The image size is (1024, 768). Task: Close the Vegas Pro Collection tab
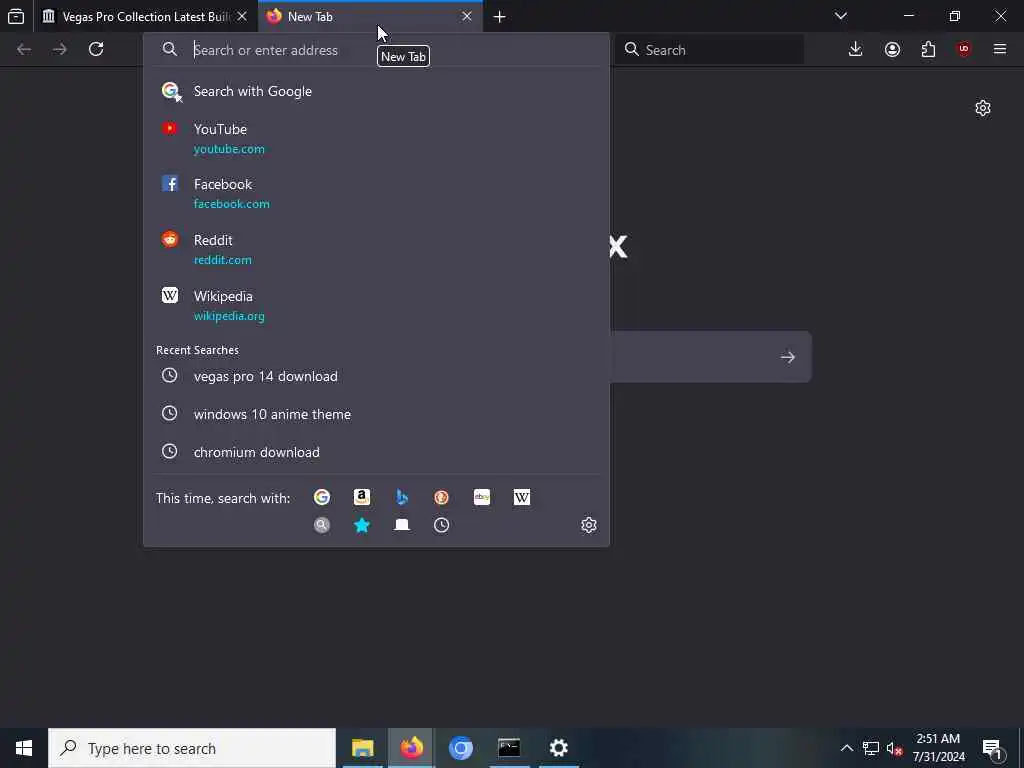click(x=242, y=16)
